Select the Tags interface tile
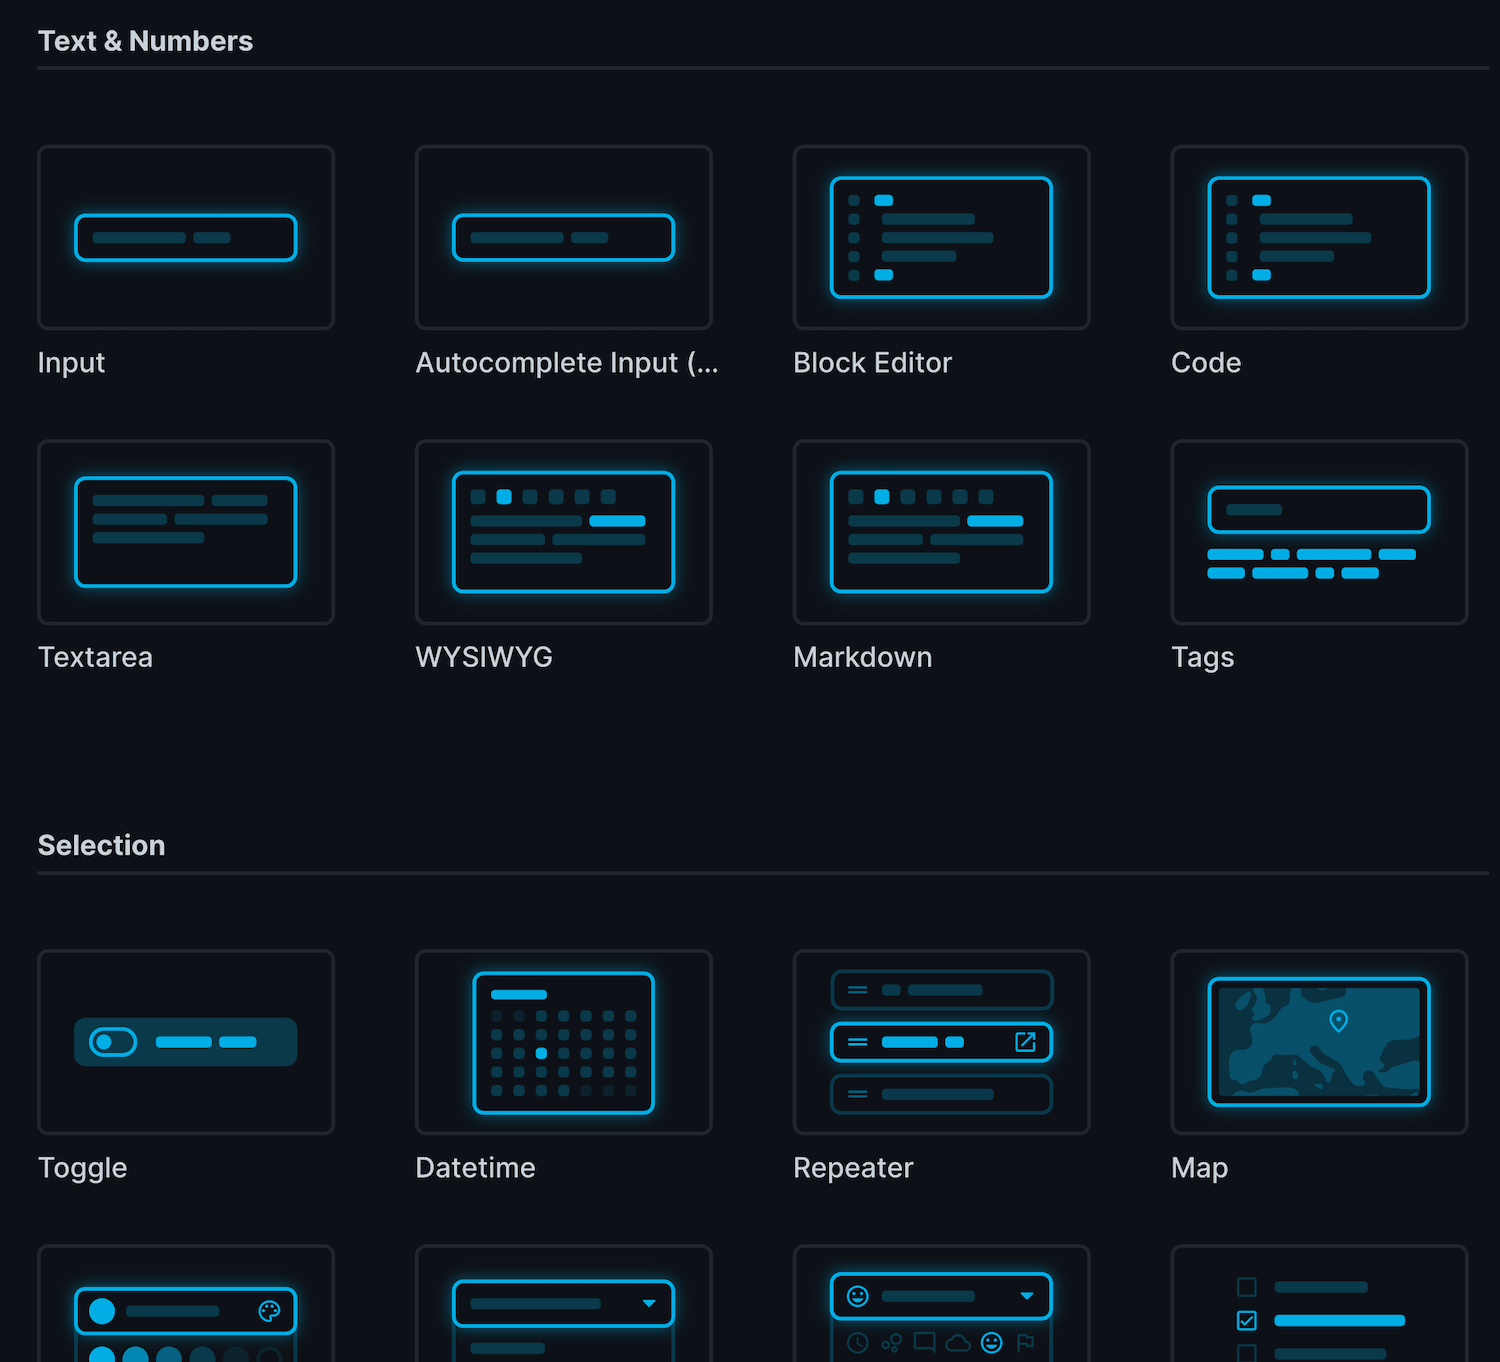1500x1362 pixels. (x=1319, y=532)
